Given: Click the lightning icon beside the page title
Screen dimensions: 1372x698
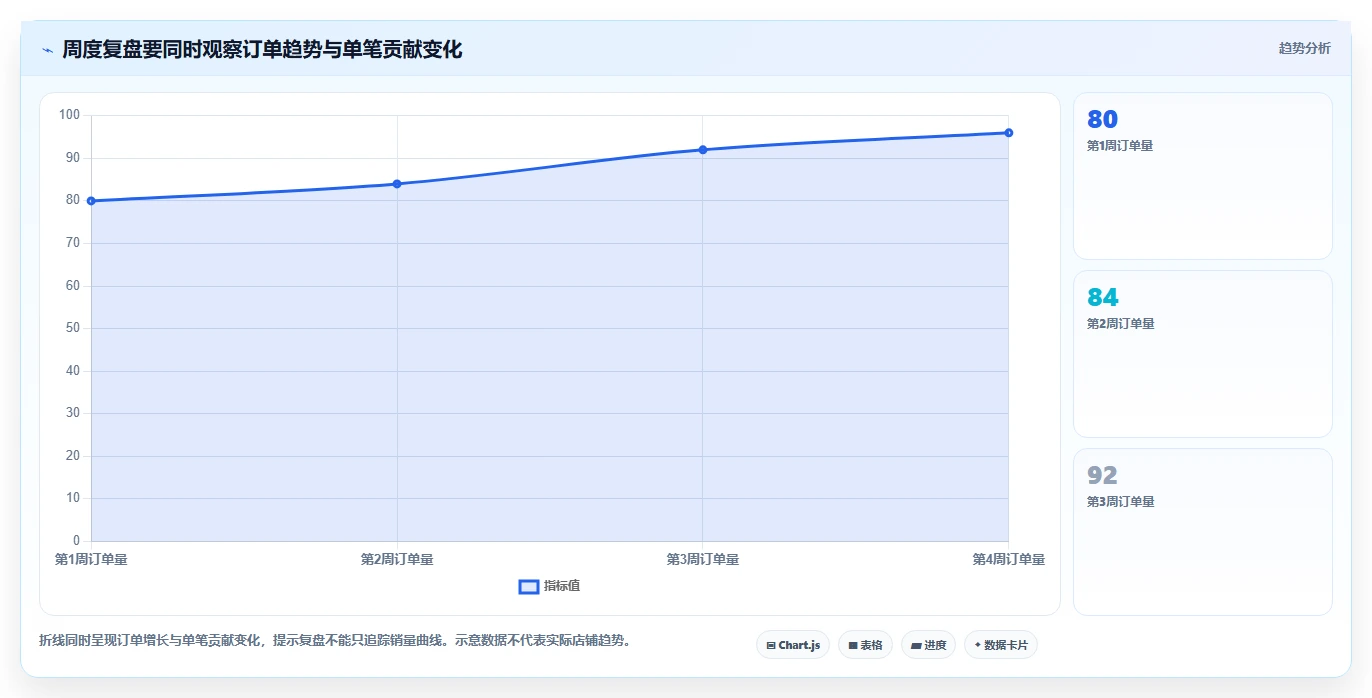Looking at the screenshot, I should click(47, 50).
